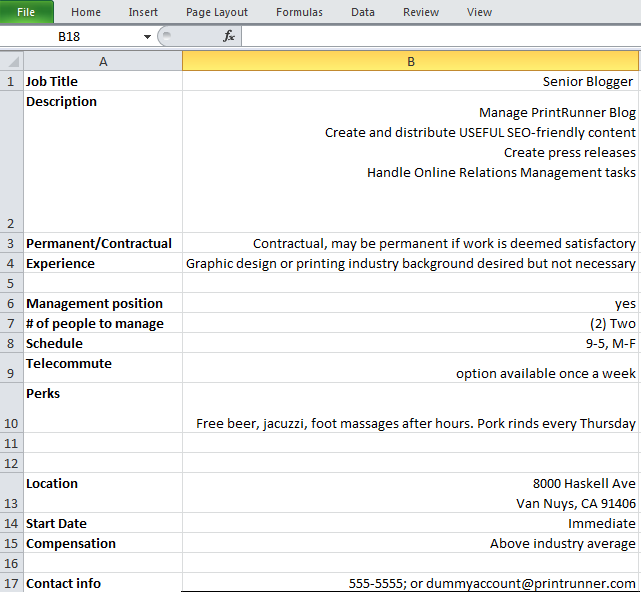Select row 2 header

pyautogui.click(x=11, y=162)
